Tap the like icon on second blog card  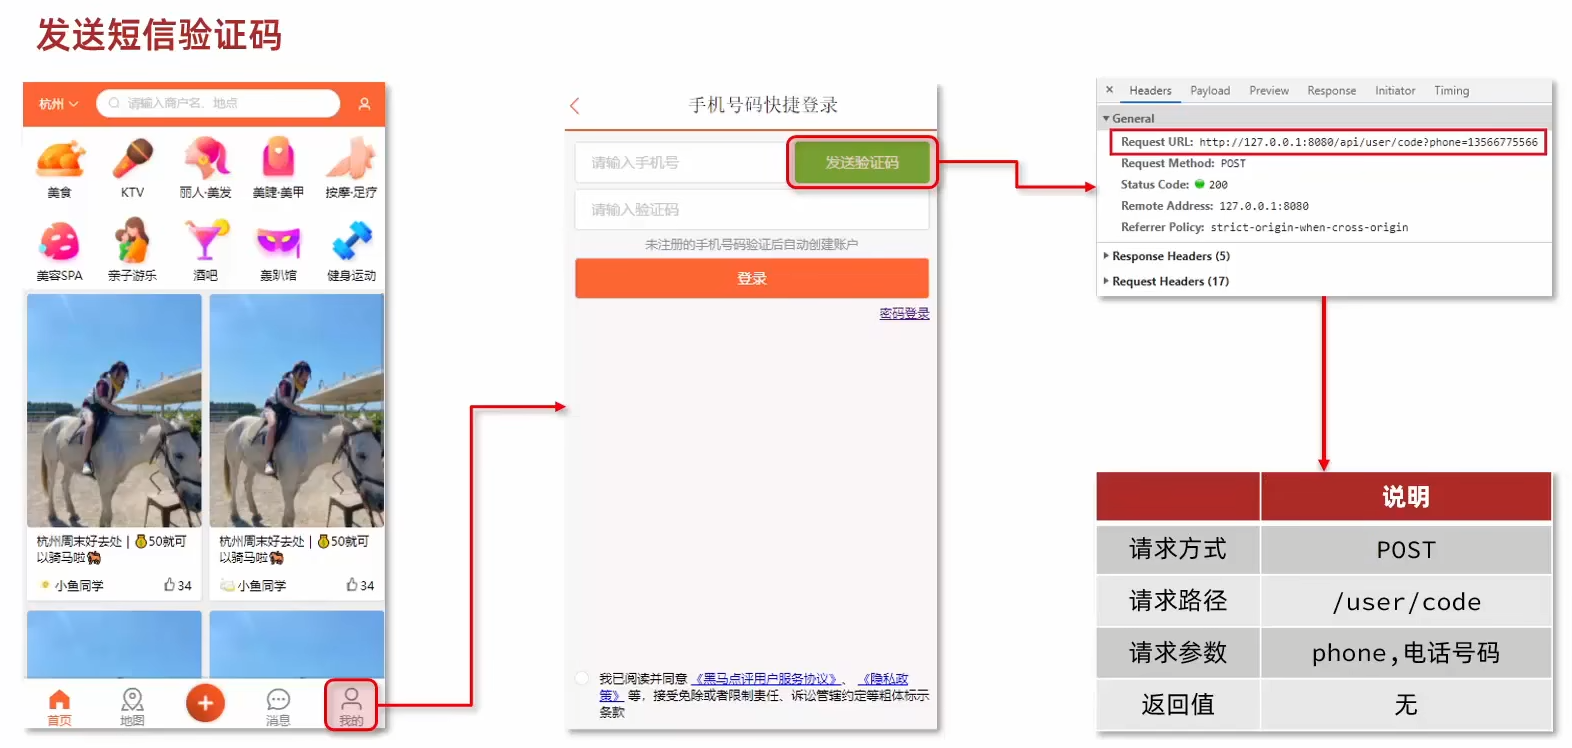(x=352, y=585)
